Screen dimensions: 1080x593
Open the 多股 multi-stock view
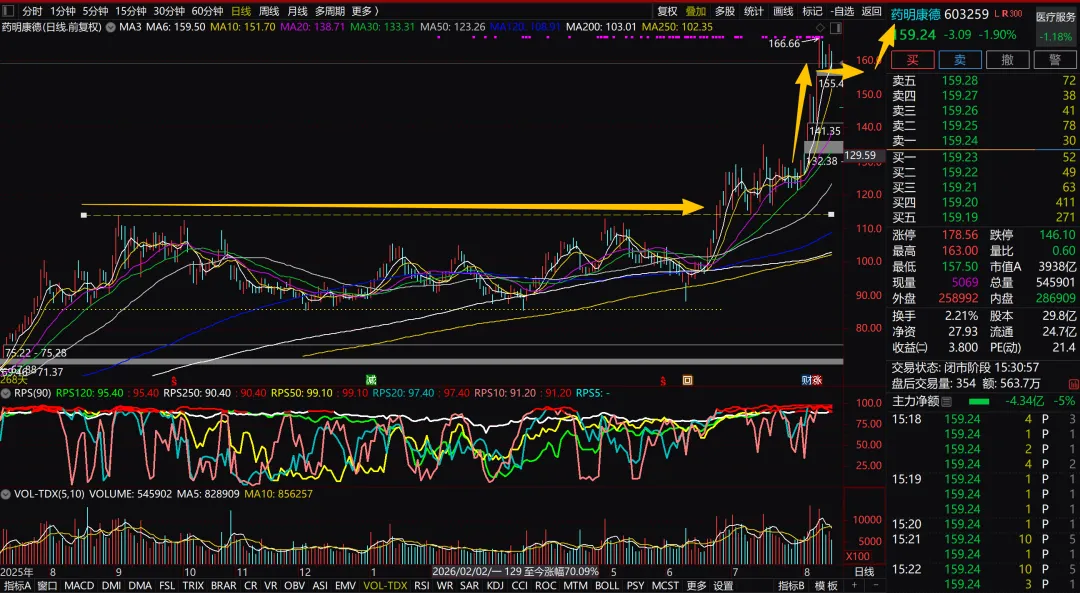725,11
